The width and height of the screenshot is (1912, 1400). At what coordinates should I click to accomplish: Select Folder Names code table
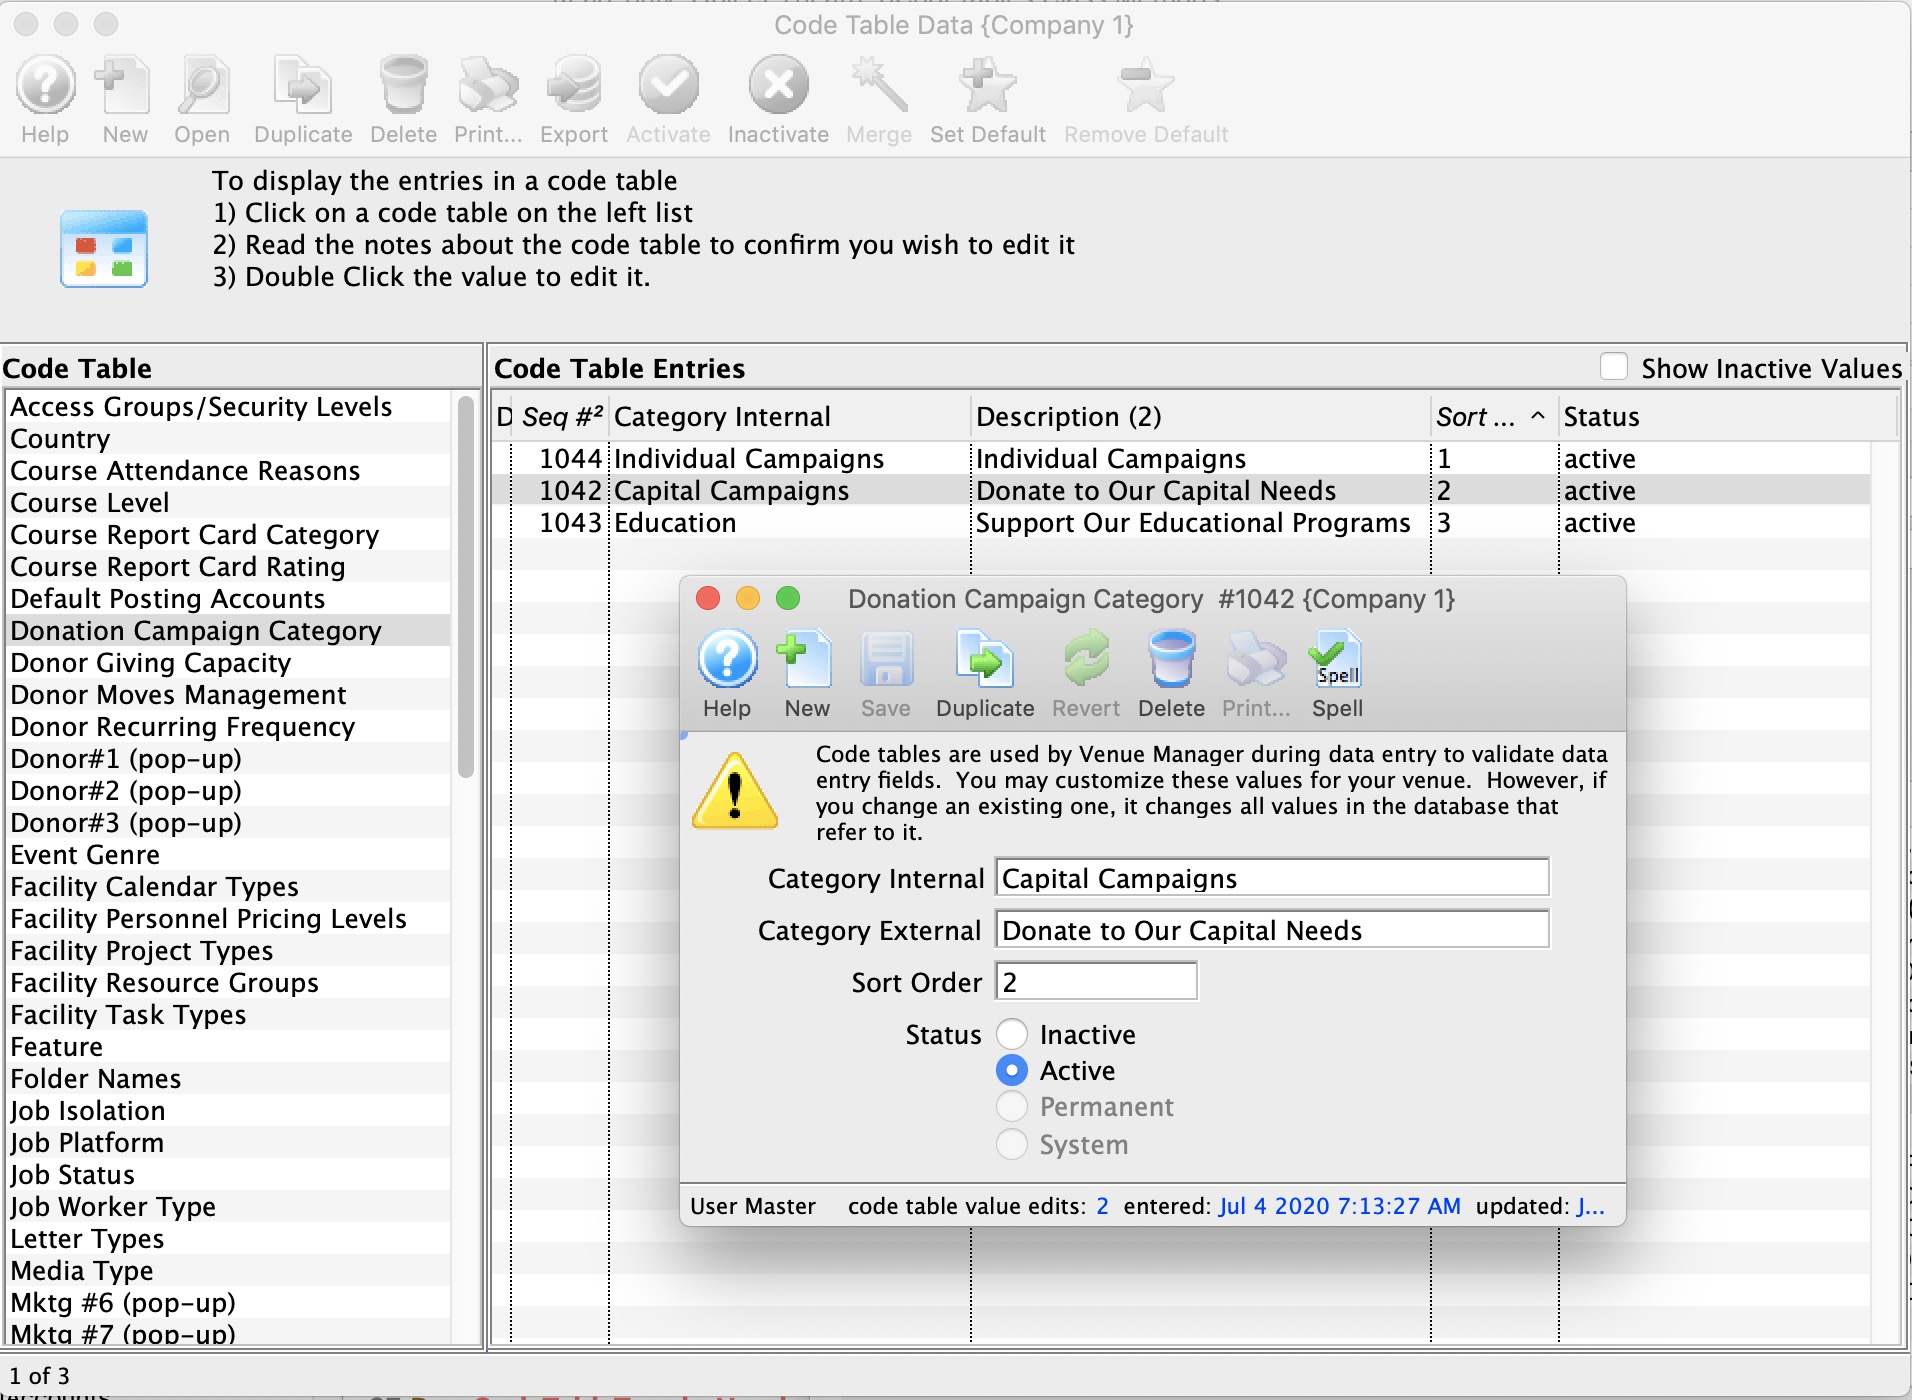(x=228, y=1079)
